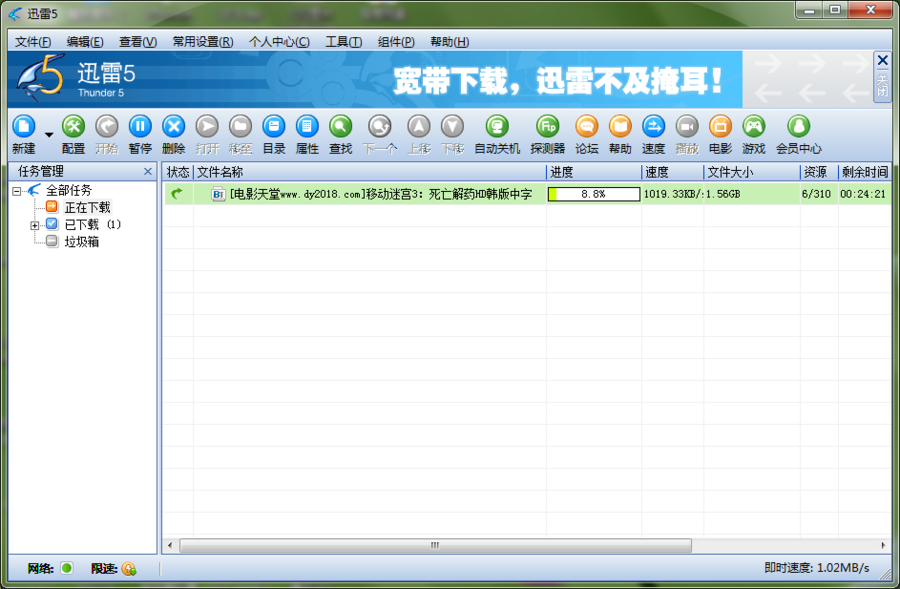The width and height of the screenshot is (900, 589).
Task: Open the 自动关机 auto shutdown tool
Action: (497, 126)
